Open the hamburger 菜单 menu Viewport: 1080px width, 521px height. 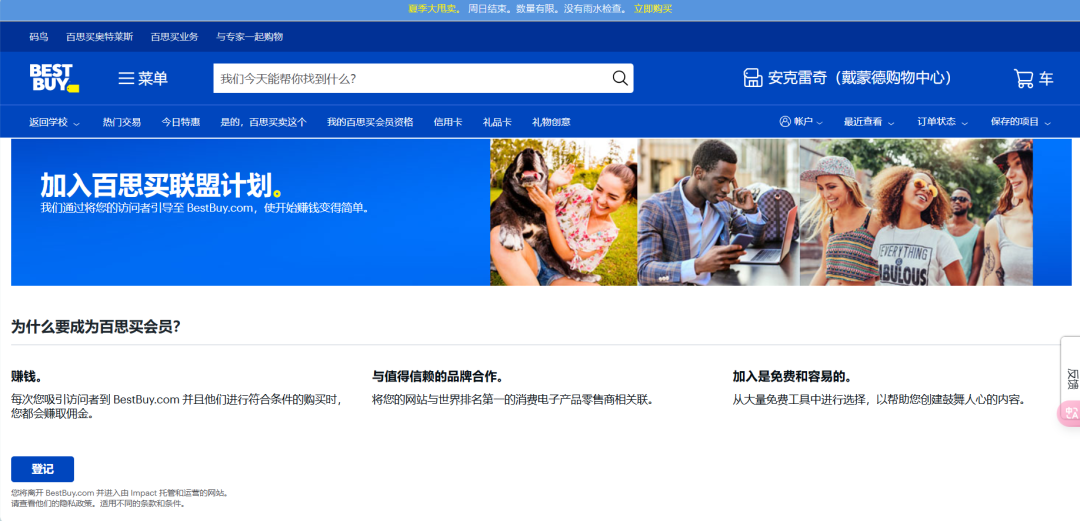[143, 79]
